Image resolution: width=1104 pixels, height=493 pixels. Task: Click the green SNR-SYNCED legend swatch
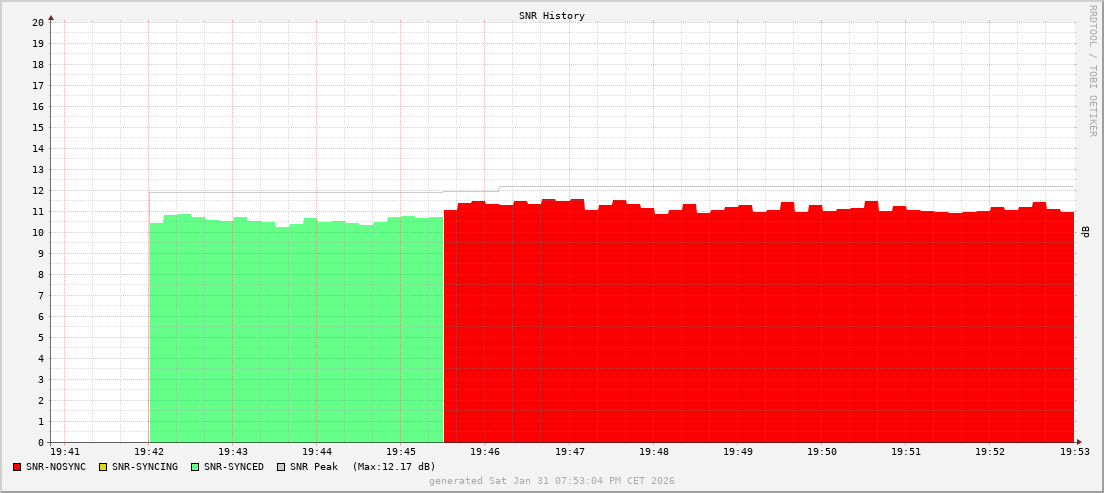coord(195,467)
